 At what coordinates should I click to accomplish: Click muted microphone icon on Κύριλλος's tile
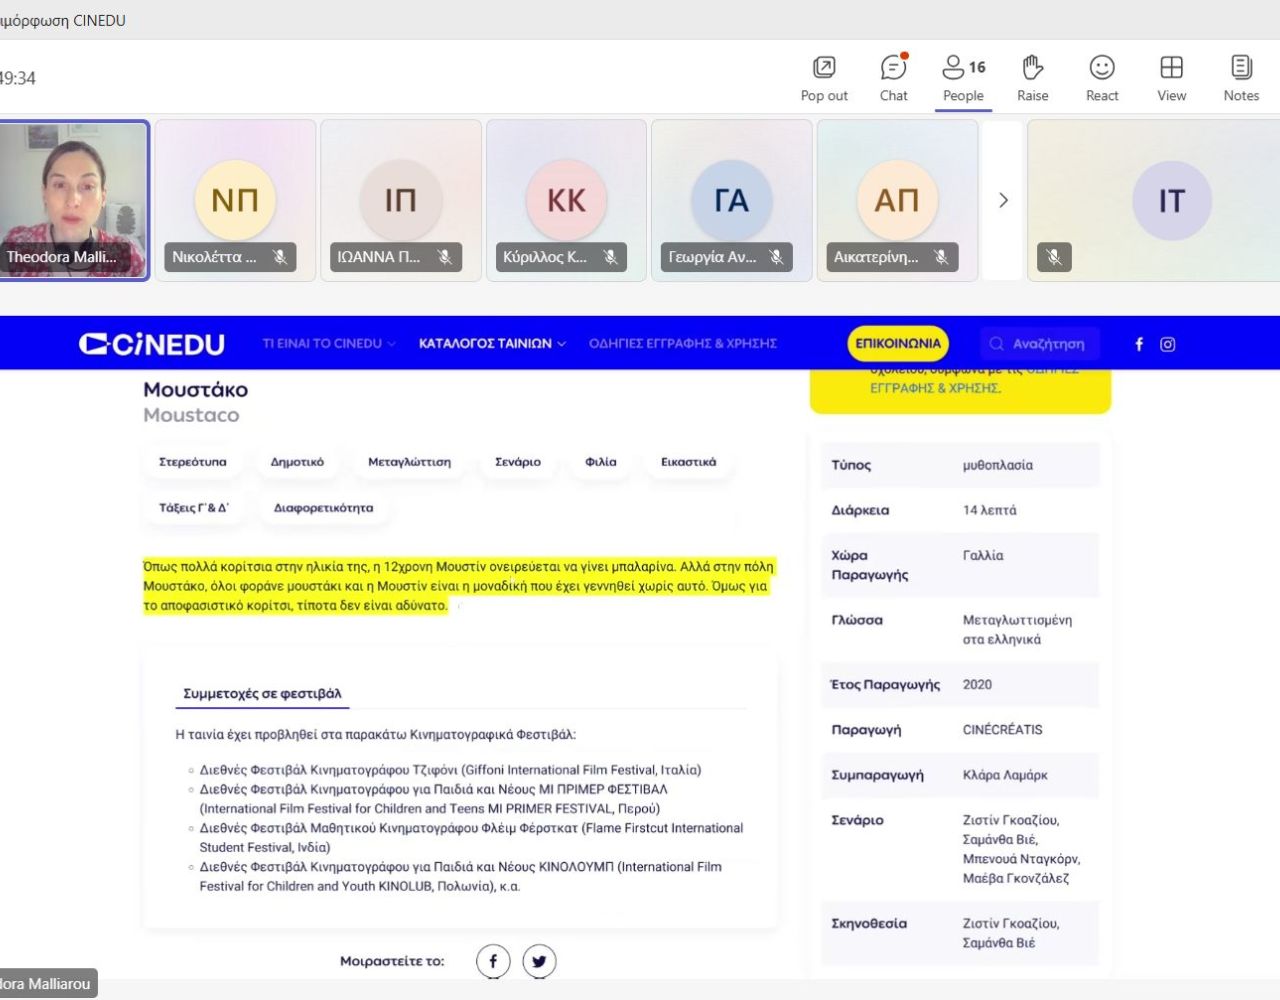coord(610,257)
